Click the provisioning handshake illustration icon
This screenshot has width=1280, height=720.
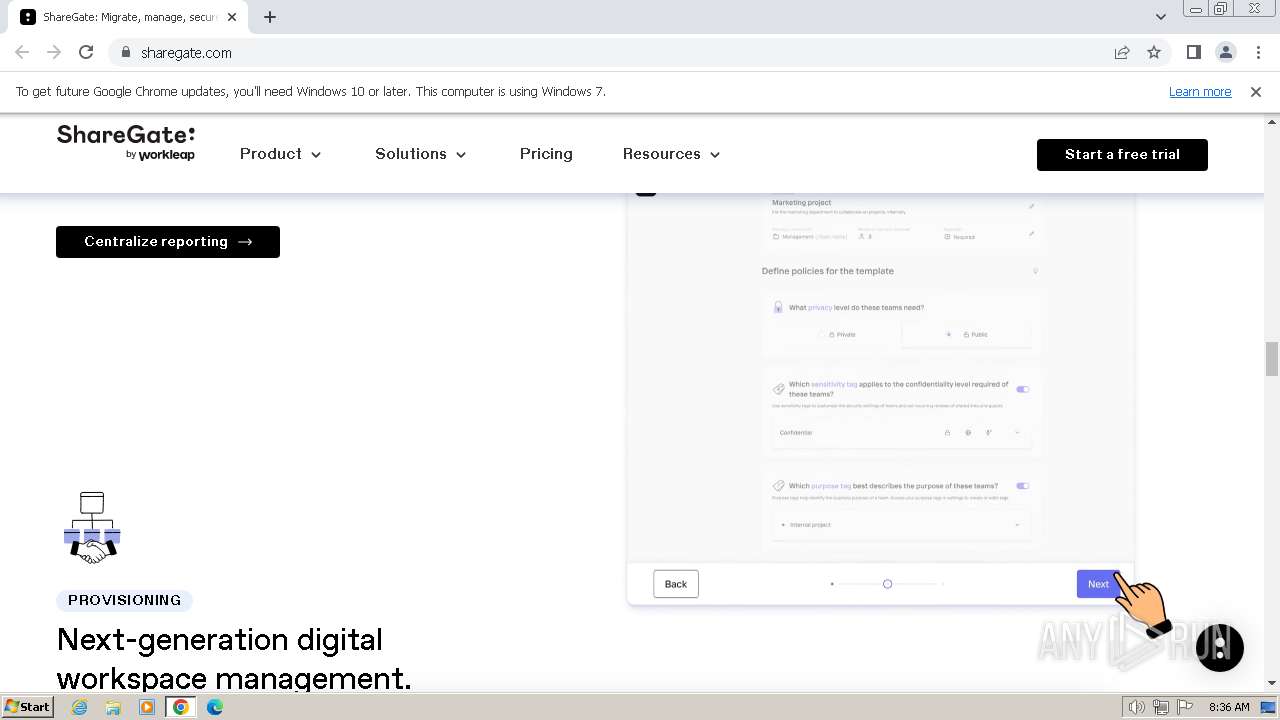(92, 528)
